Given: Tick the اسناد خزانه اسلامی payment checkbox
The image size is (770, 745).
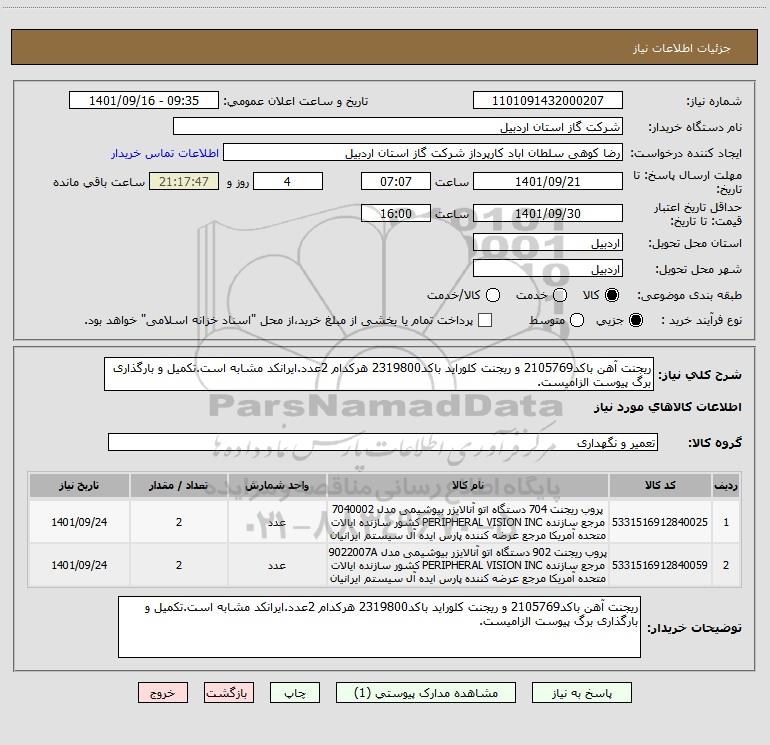Looking at the screenshot, I should 485,320.
